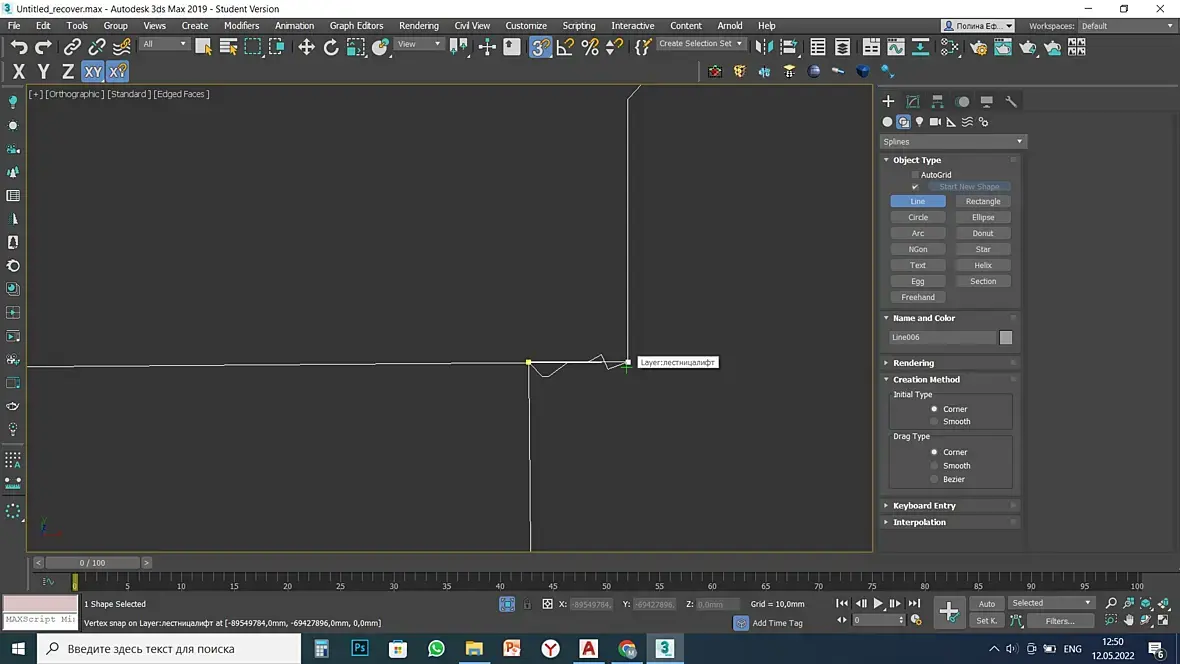Toggle the 3D Snaps button

540,47
